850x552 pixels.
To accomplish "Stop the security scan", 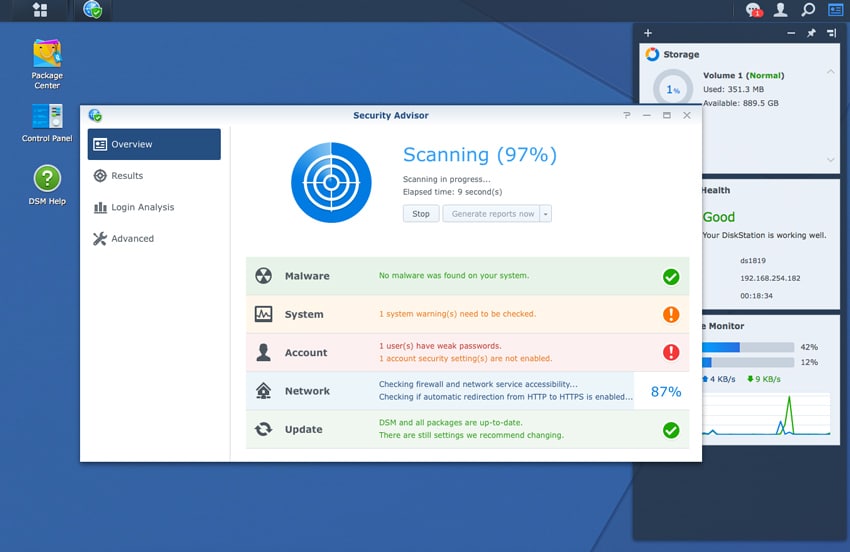I will click(x=421, y=214).
